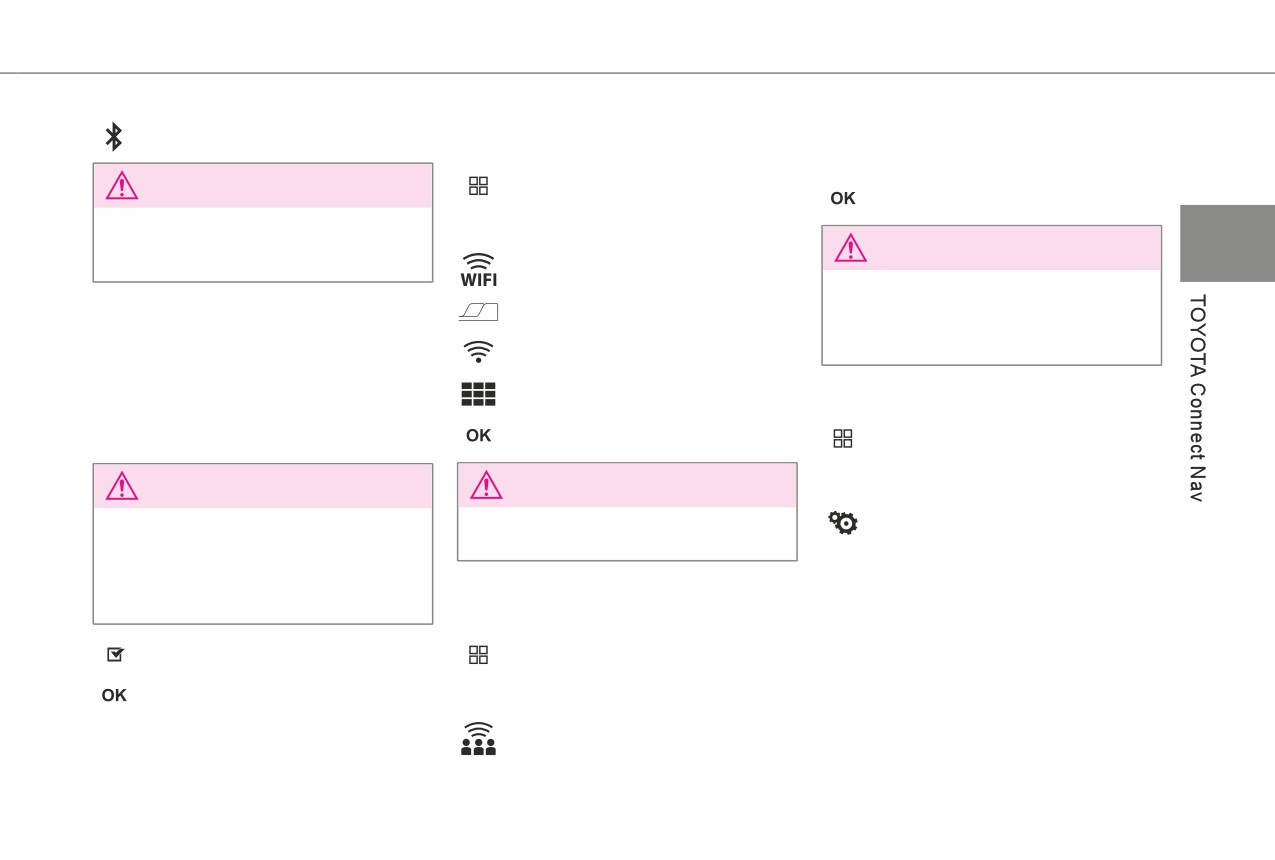Select the grey section tab marker
Screen dimensions: 1275x860
[1227, 243]
